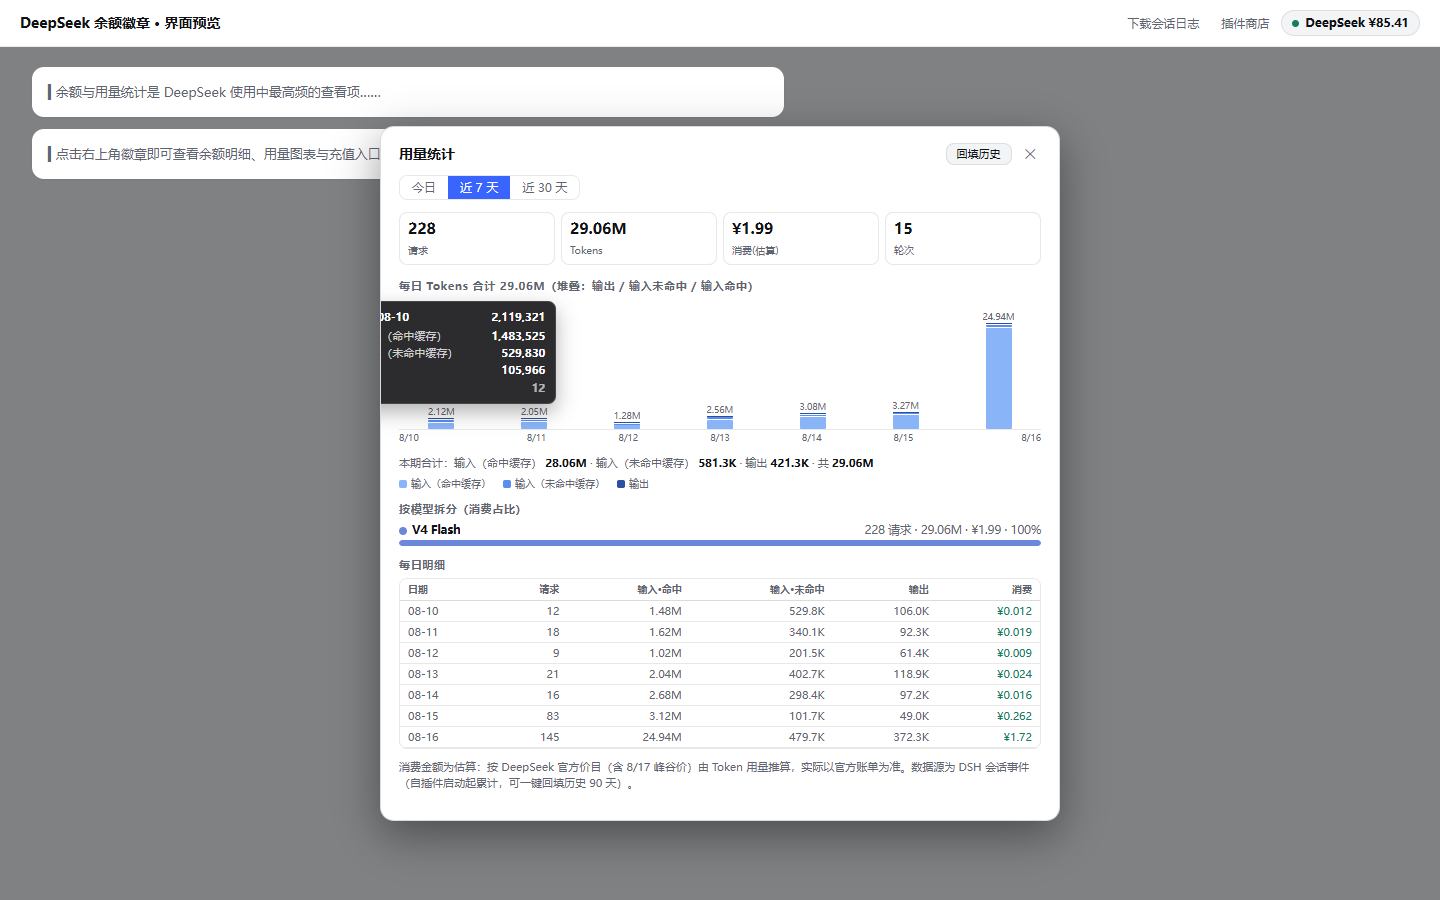
Task: Click the 421.3K value in 本期合计
Action: [x=790, y=463]
